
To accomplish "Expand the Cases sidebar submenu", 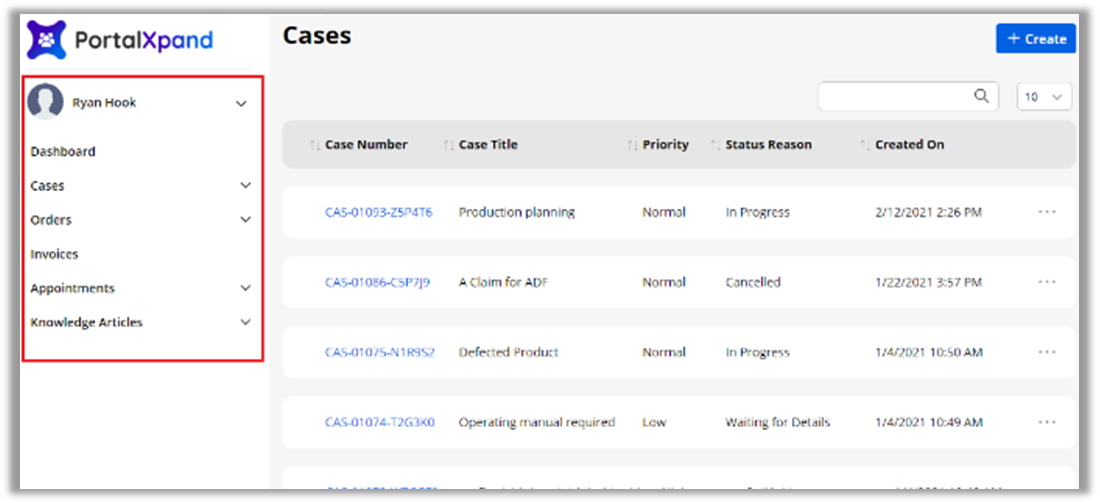I will [x=245, y=186].
